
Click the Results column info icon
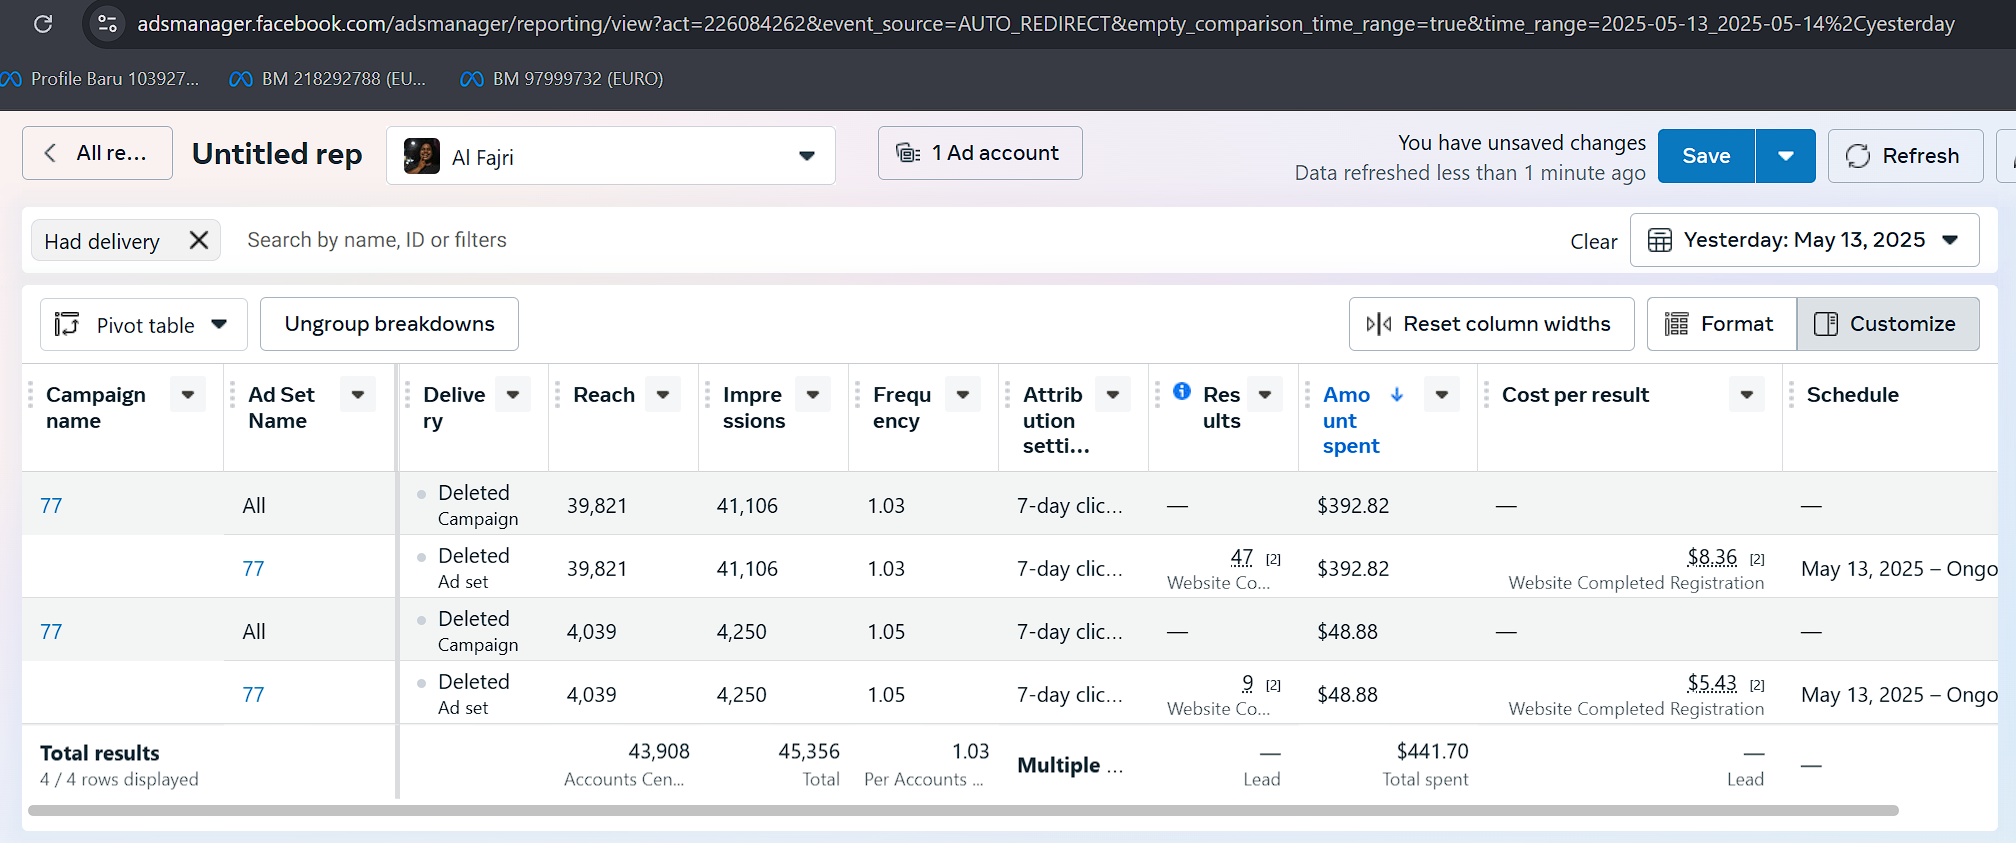click(x=1182, y=391)
